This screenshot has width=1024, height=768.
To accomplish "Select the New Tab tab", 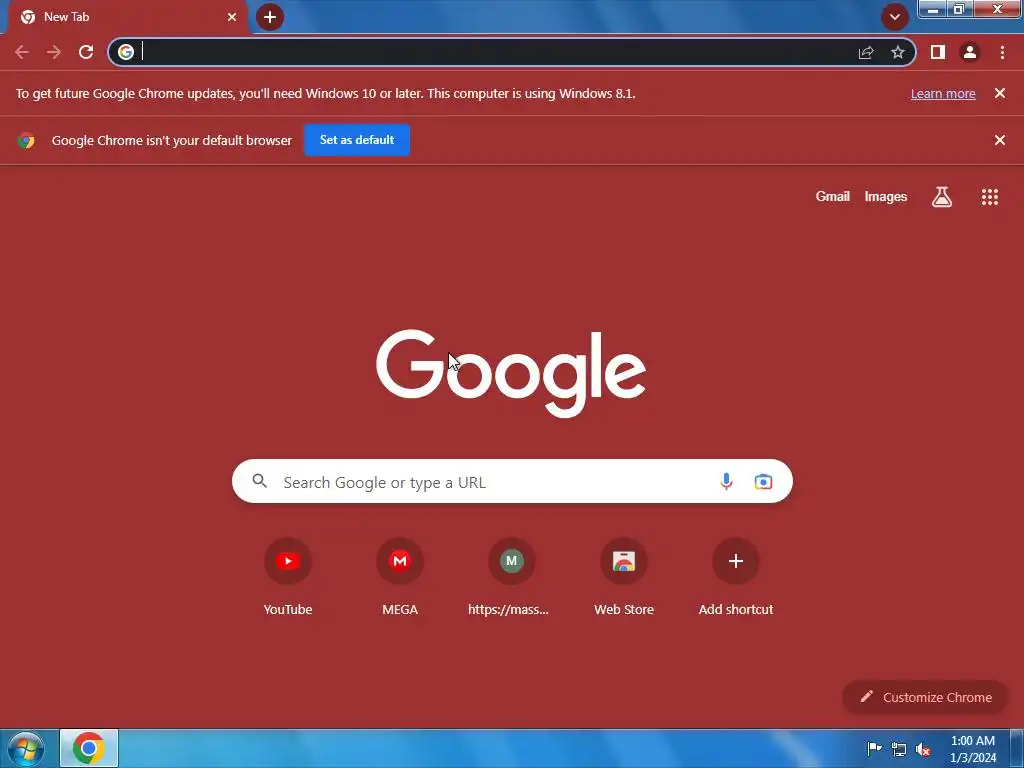I will click(127, 17).
